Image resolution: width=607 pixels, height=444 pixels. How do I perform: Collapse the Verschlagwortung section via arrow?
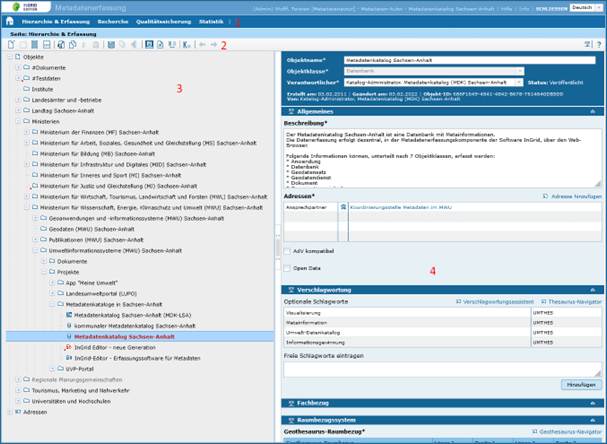click(593, 290)
